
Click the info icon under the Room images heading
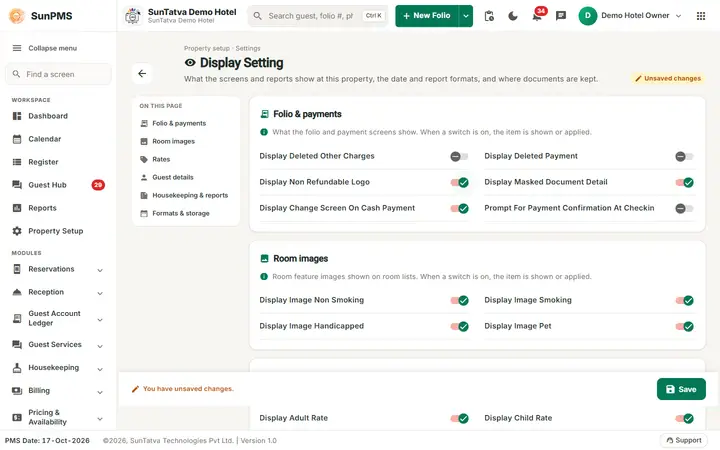(264, 276)
